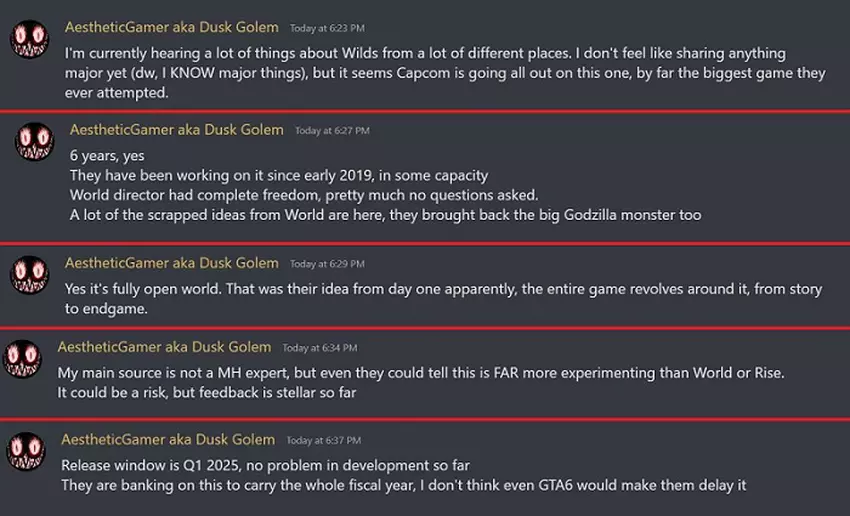This screenshot has height=516, width=850.
Task: Click the "Today at 6:23 PM" timestamp
Action: pyautogui.click(x=327, y=28)
